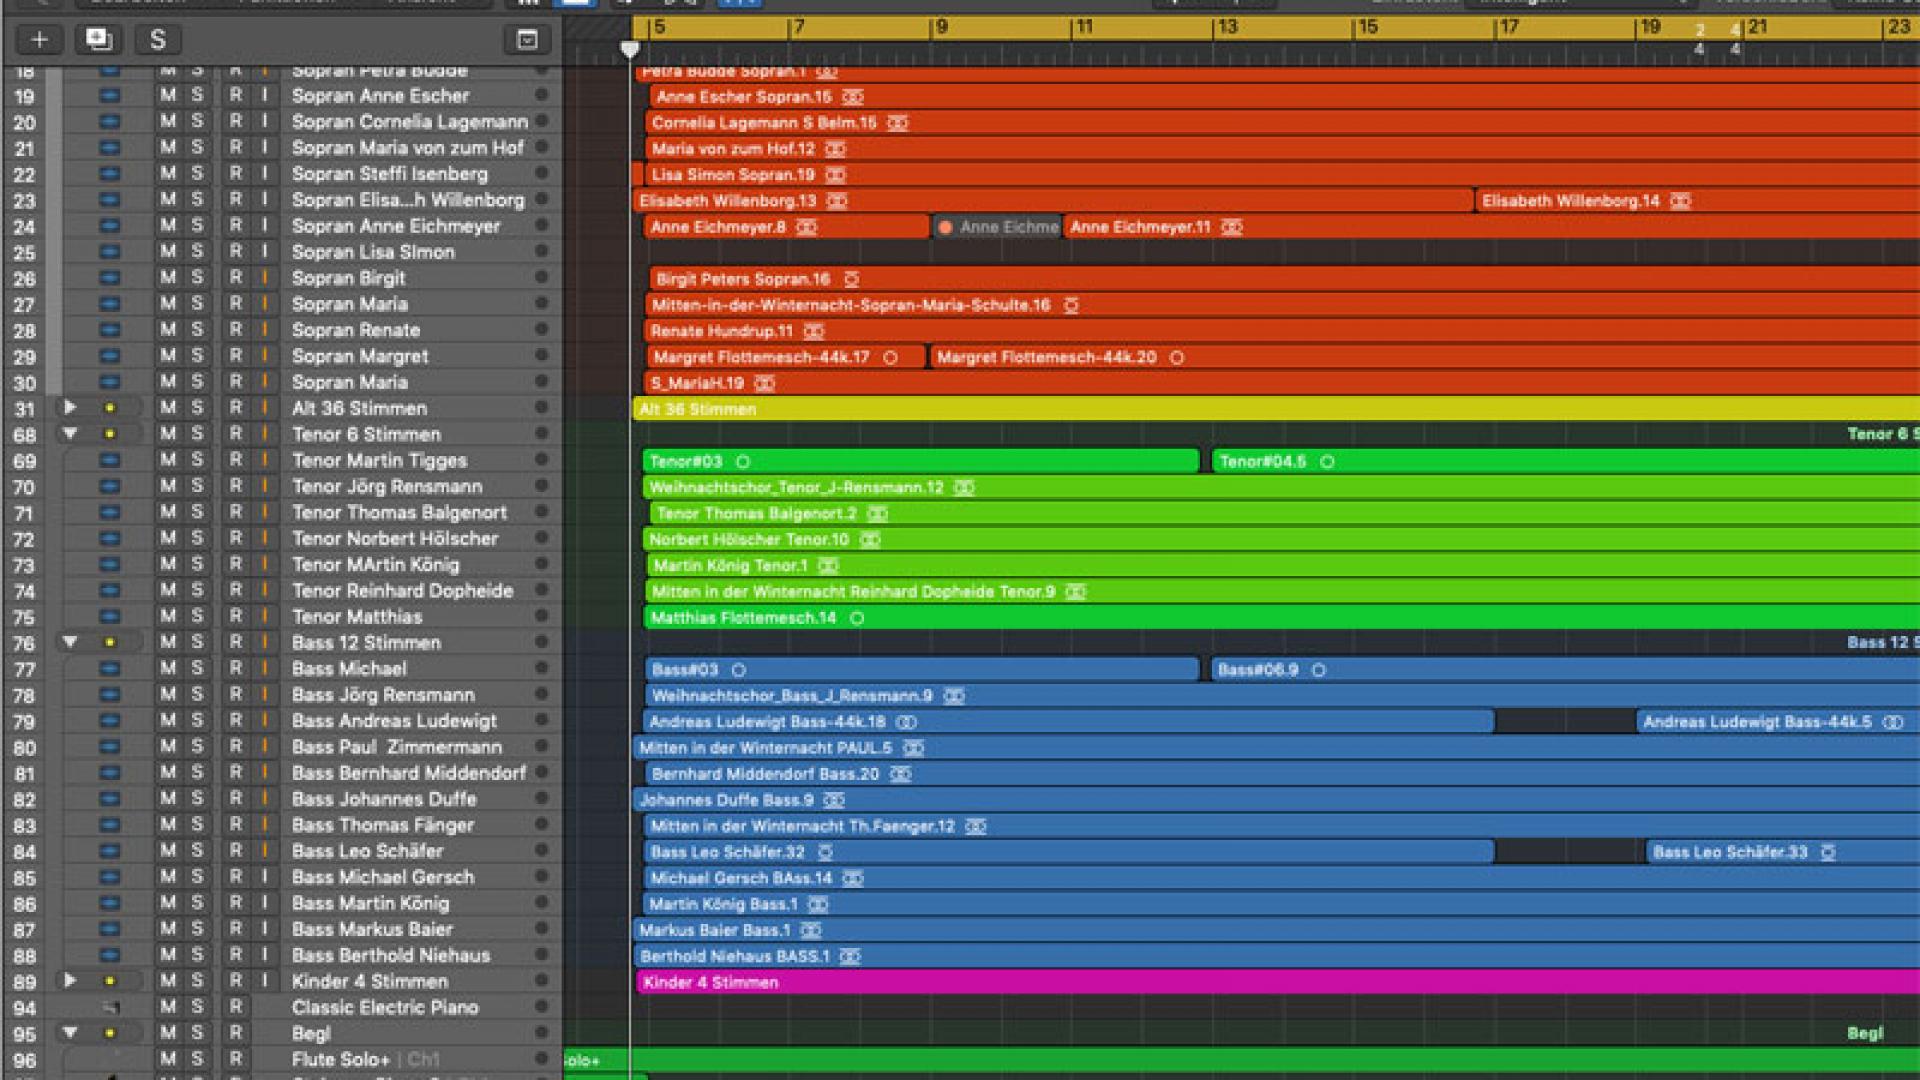The image size is (1920, 1080).
Task: Select the yellow Alt 36 Stimmen folder region
Action: coord(1200,409)
